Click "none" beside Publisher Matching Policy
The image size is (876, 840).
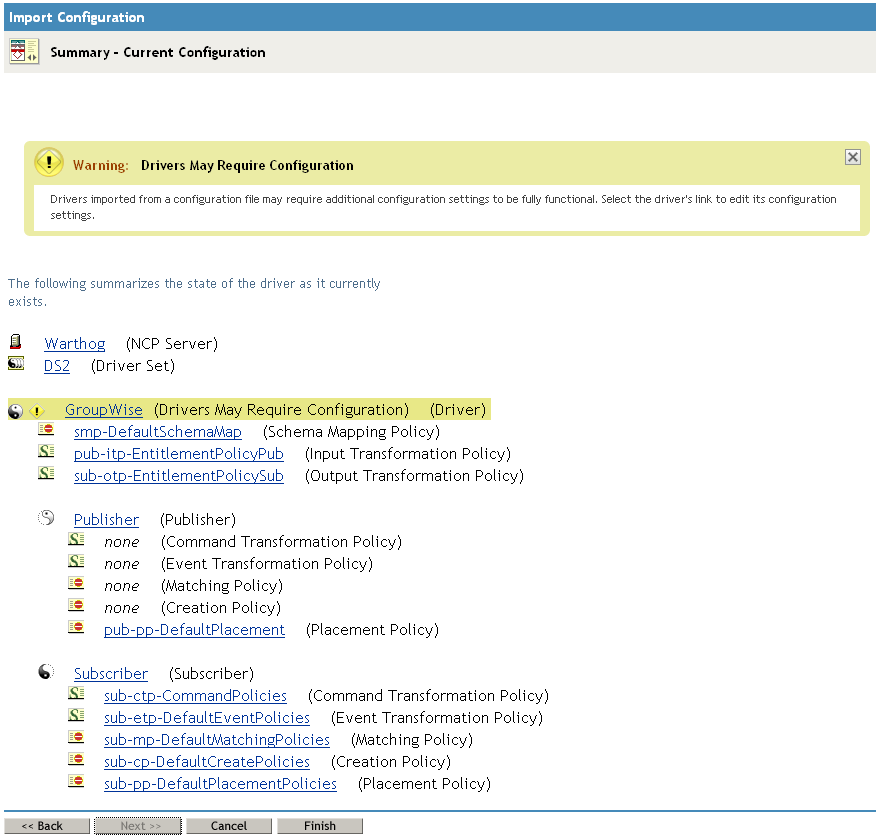pyautogui.click(x=122, y=586)
